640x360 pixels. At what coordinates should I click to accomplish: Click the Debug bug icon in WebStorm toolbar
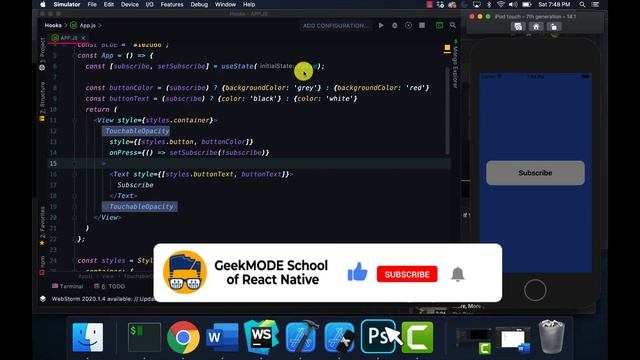pyautogui.click(x=395, y=25)
